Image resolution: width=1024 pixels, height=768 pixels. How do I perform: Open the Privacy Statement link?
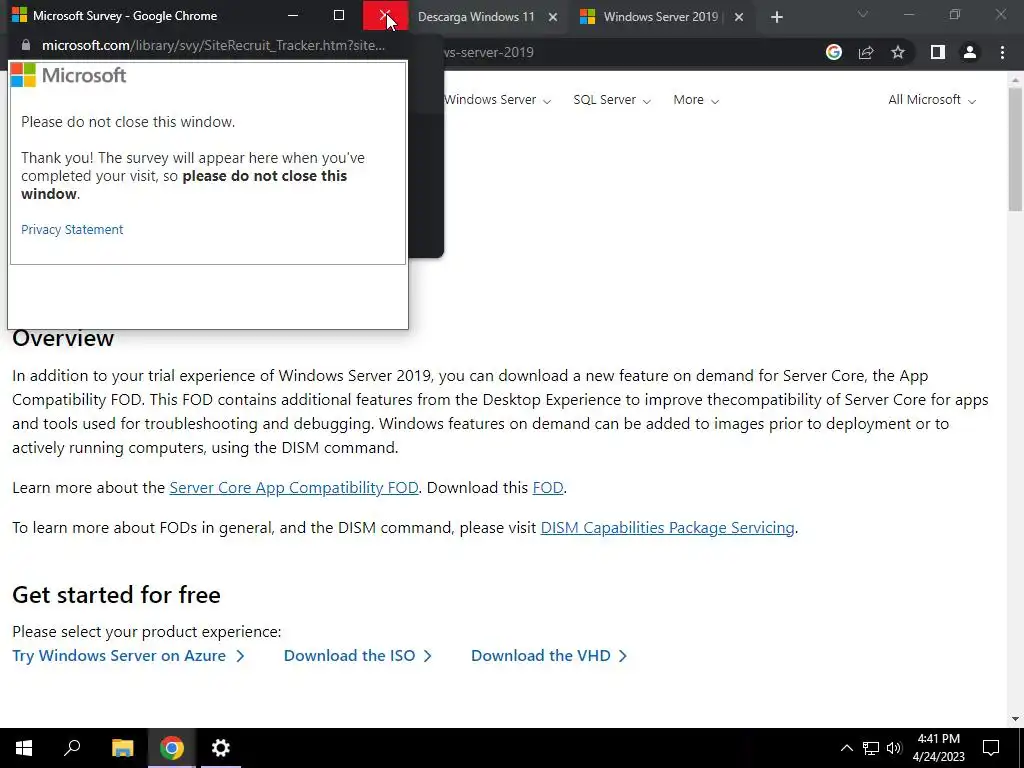point(72,229)
